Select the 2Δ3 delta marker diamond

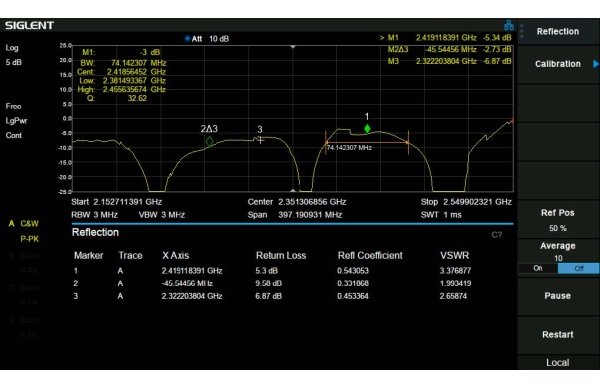click(209, 142)
